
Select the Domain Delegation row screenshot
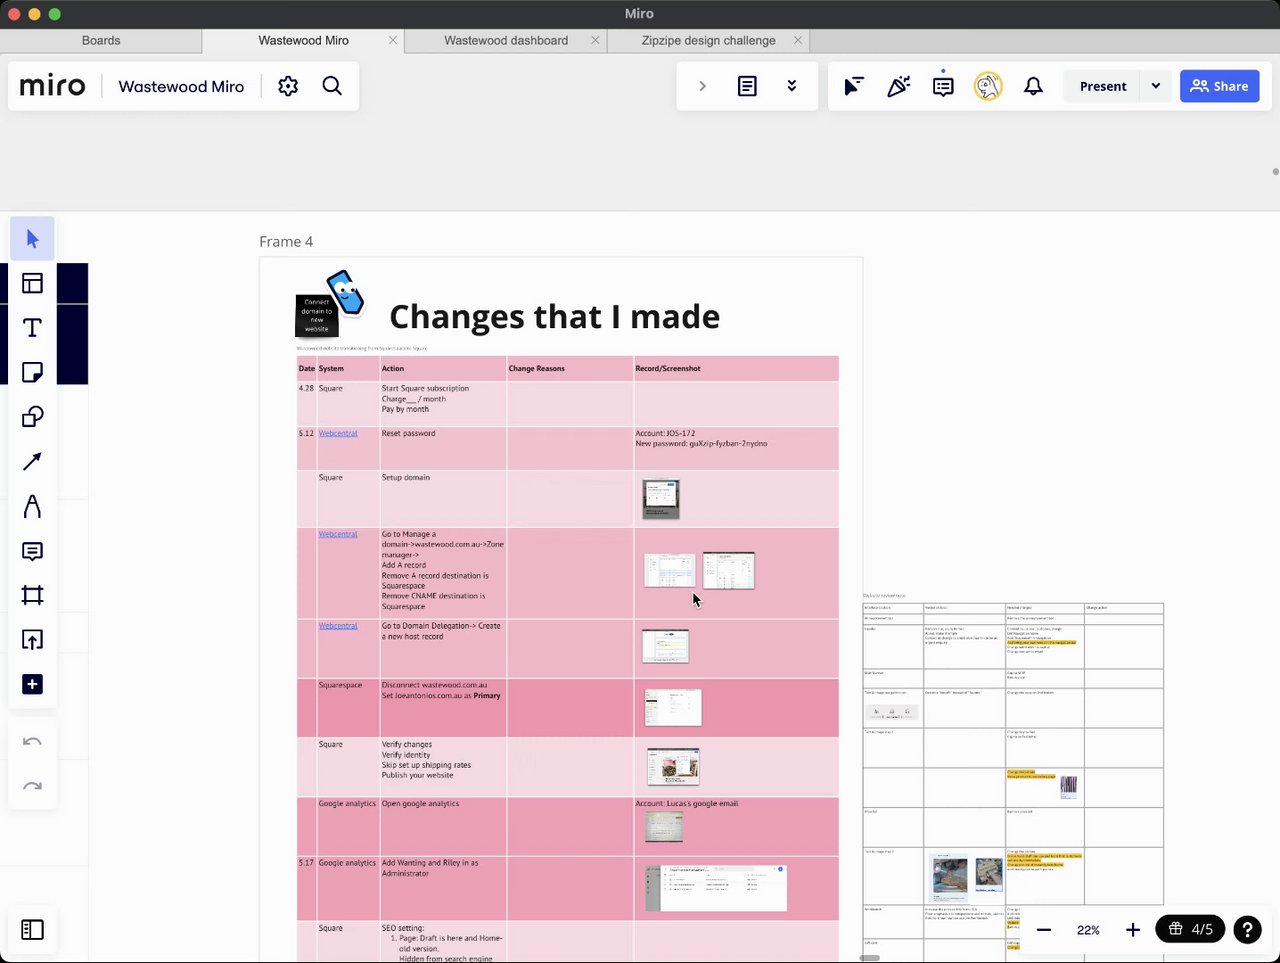point(665,646)
